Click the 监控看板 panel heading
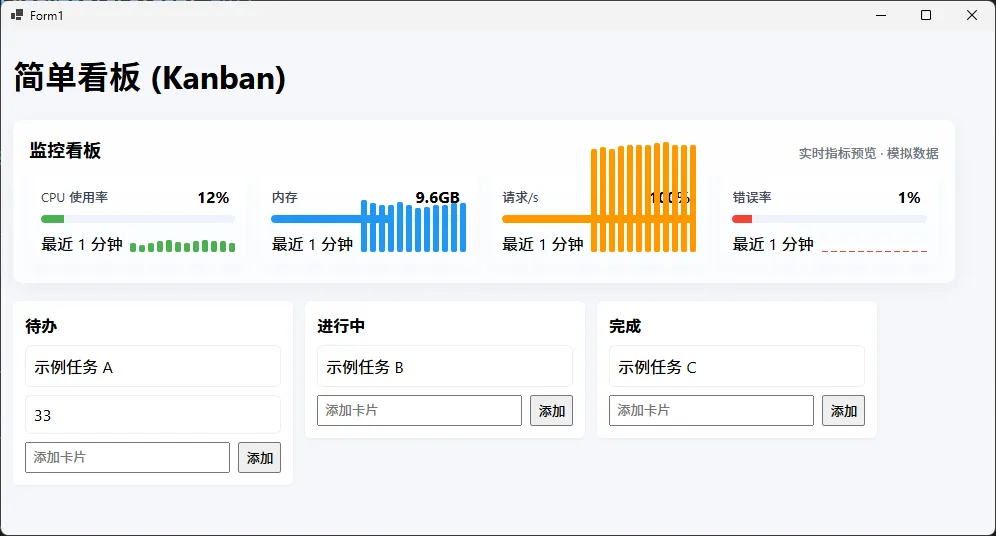Screen dimensions: 996x536 65,151
